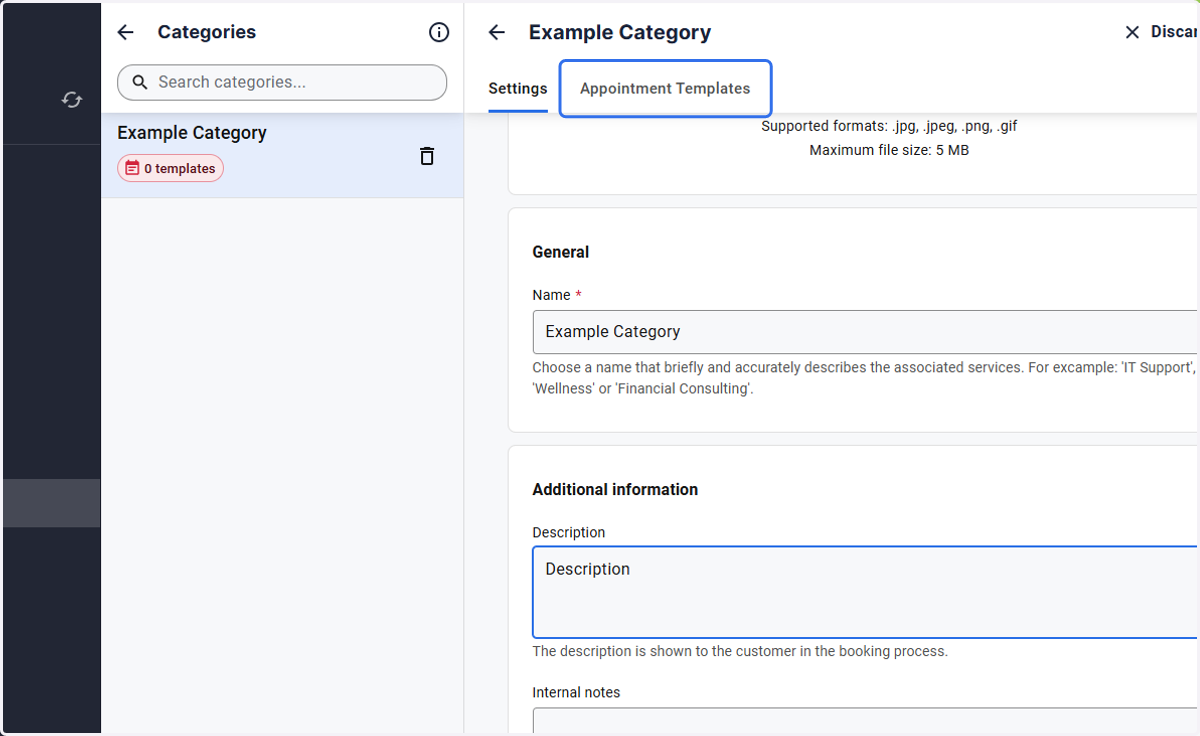Delete Example Category with the trash icon
The image size is (1200, 736).
tap(427, 156)
